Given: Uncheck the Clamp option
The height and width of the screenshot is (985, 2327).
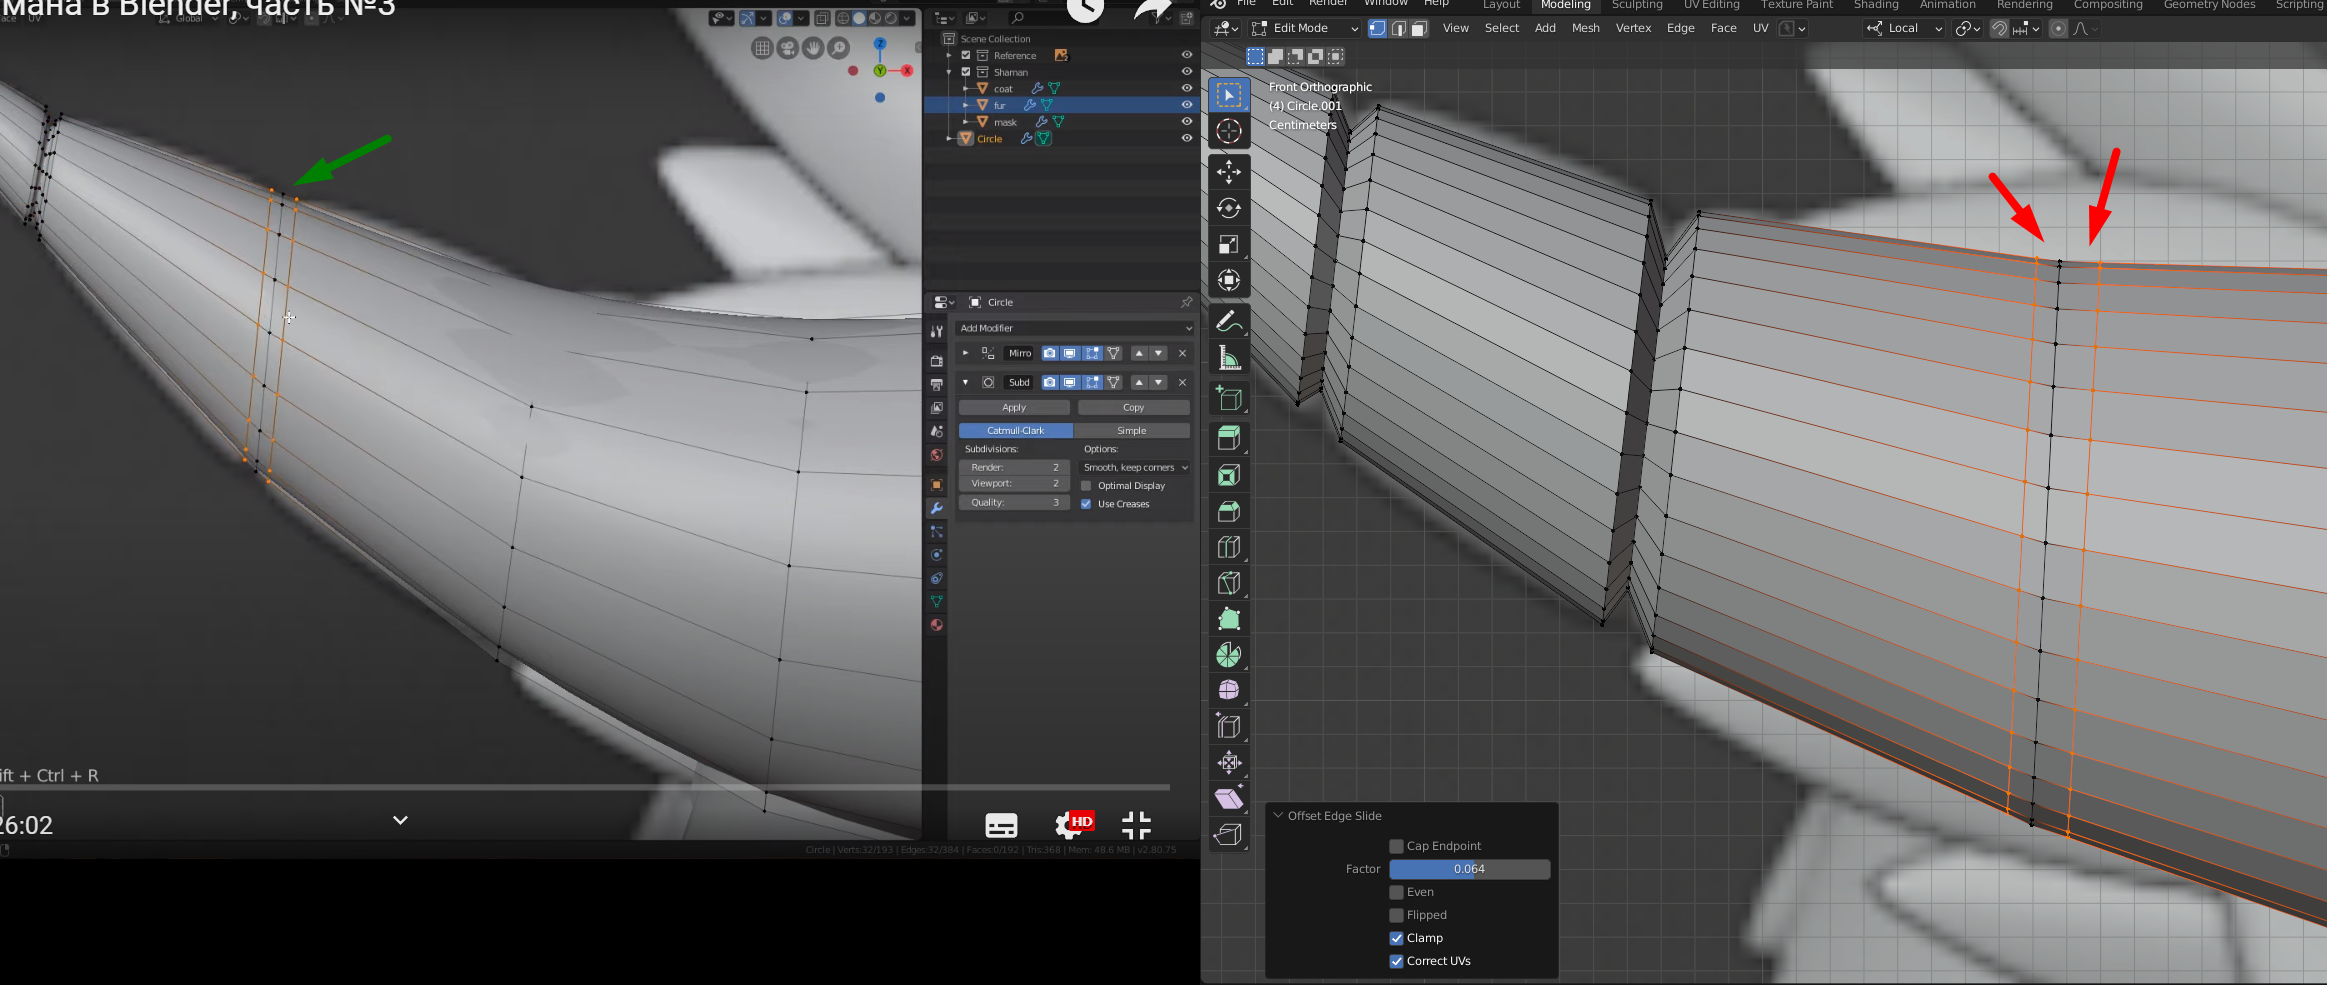Looking at the screenshot, I should pos(1396,938).
